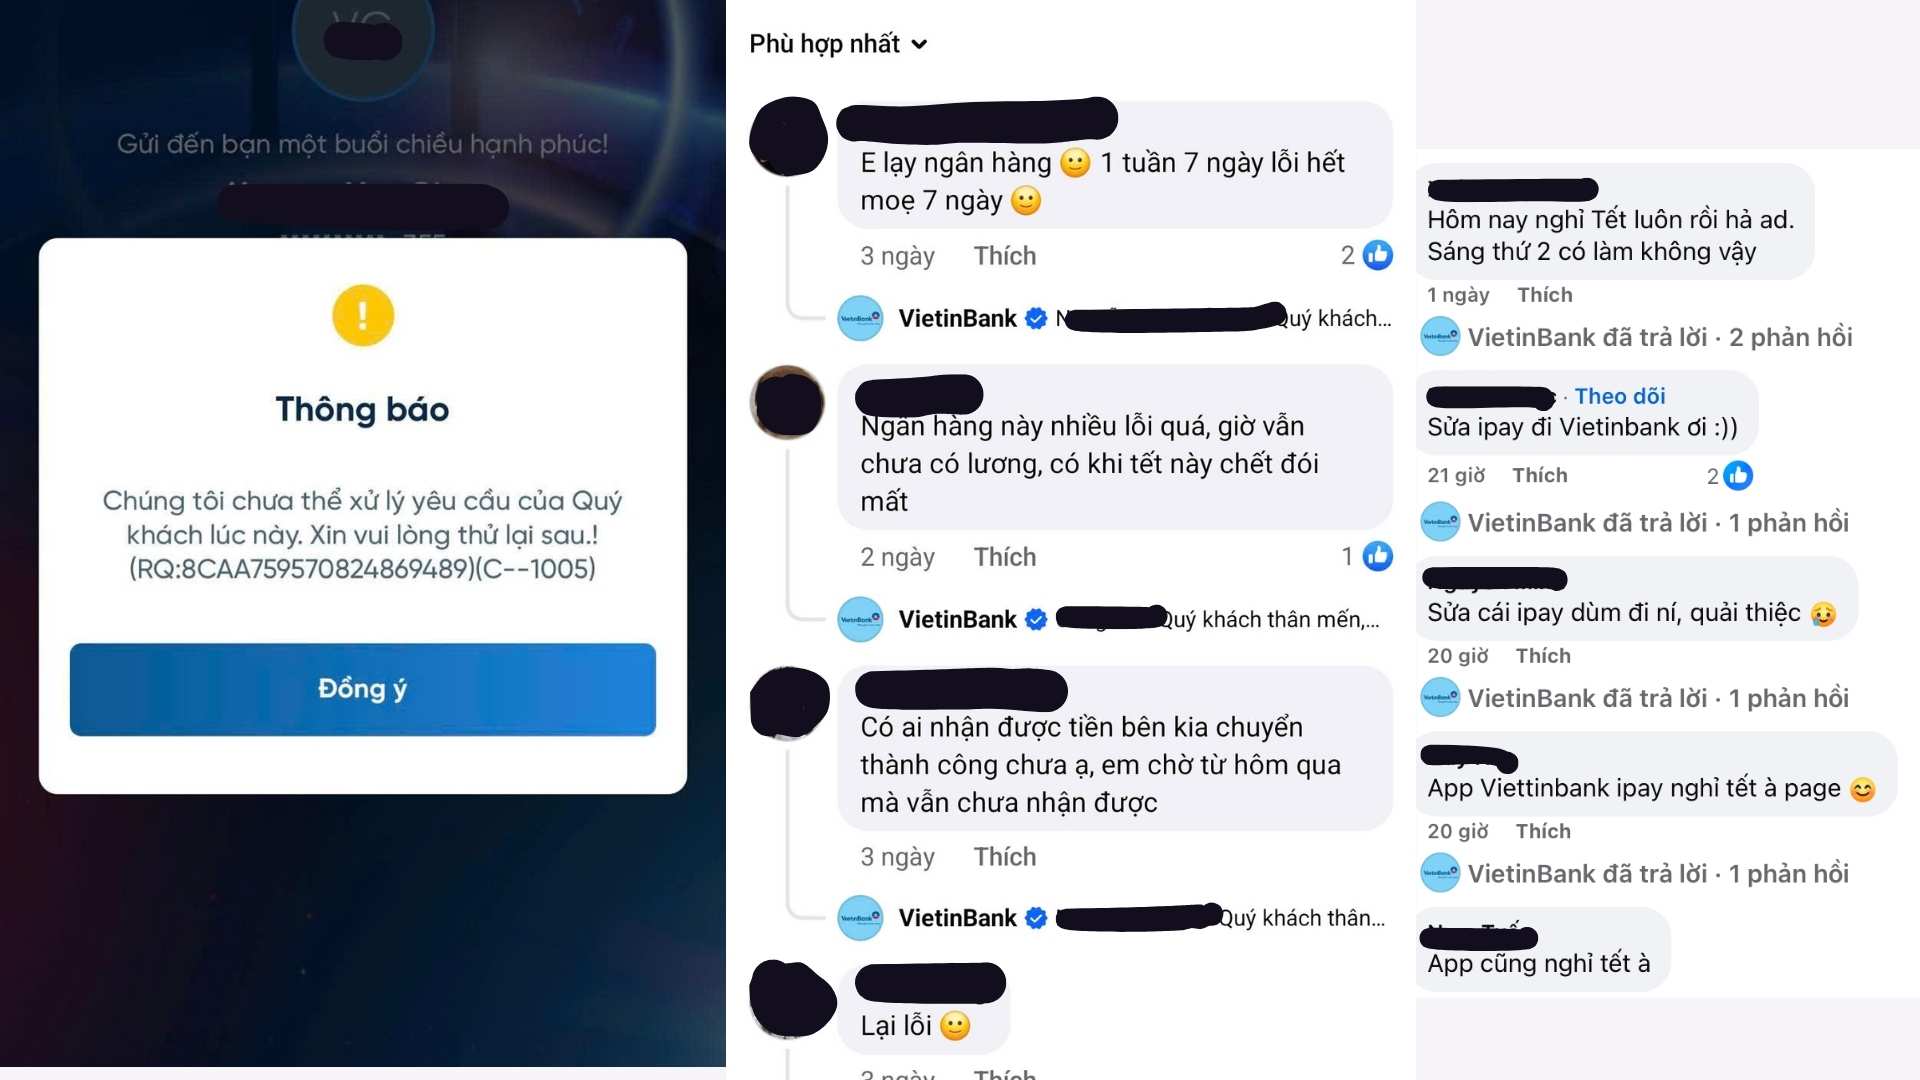
Task: Click the Theo dõi follow link
Action: pos(1620,396)
